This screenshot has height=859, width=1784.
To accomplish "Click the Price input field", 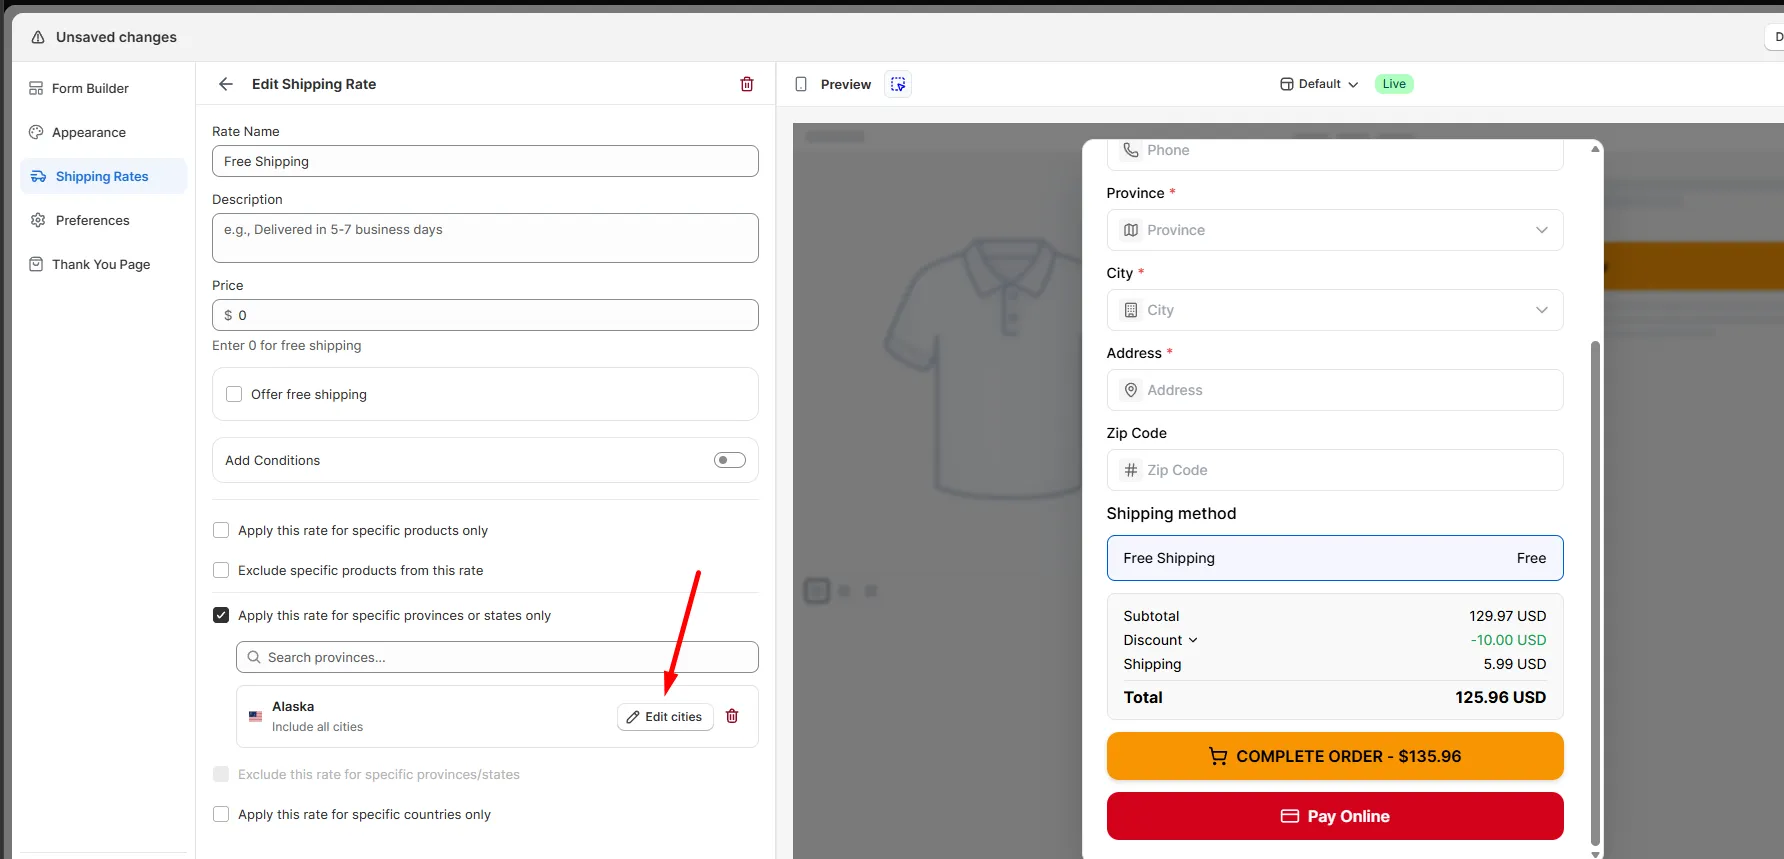I will coord(485,315).
